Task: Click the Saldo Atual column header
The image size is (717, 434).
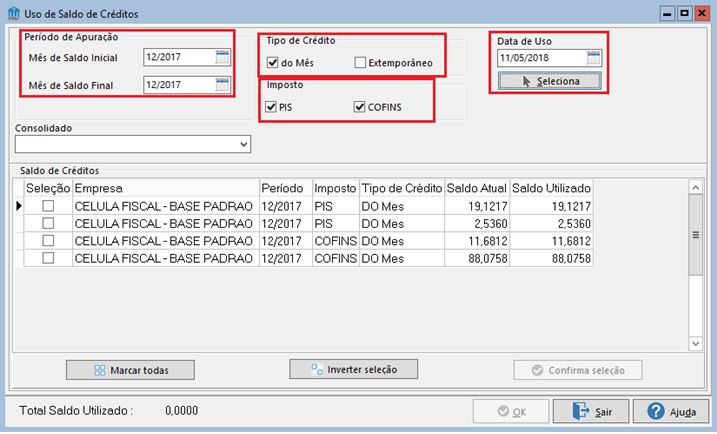Action: click(x=477, y=188)
